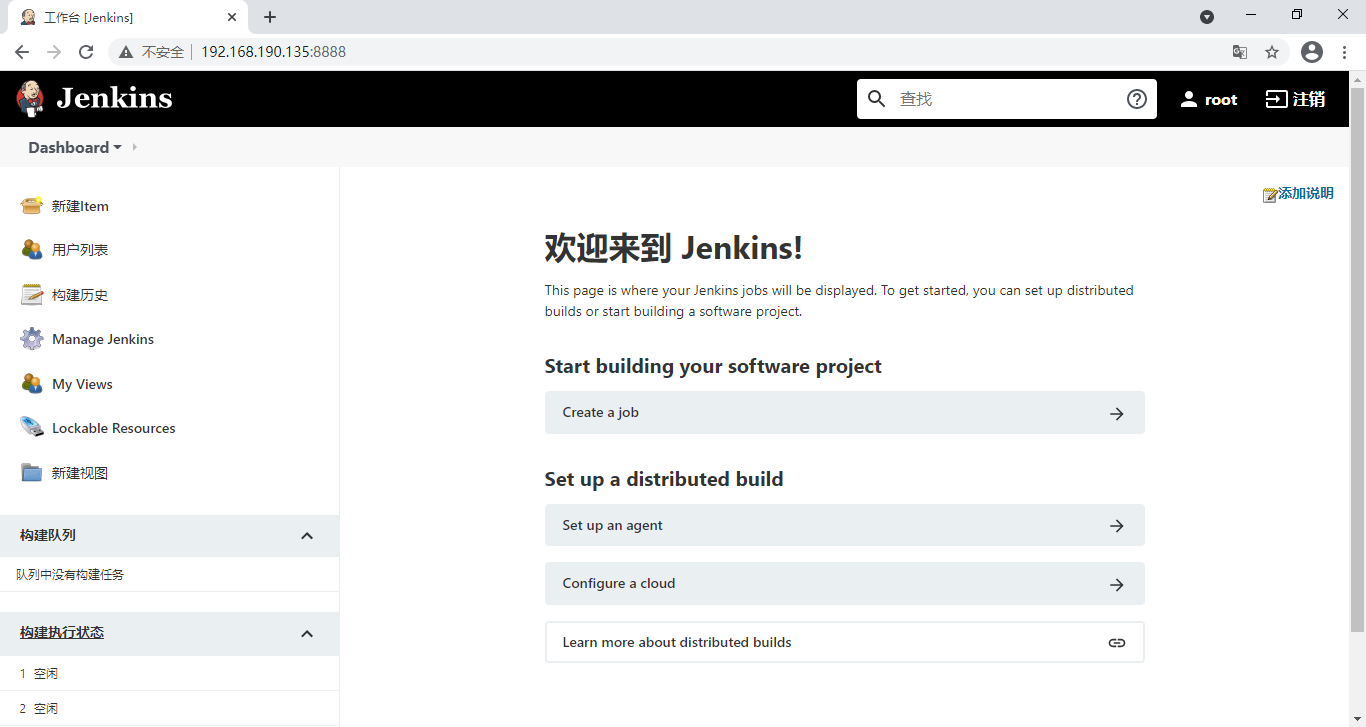Click the Create a job button

click(x=844, y=412)
